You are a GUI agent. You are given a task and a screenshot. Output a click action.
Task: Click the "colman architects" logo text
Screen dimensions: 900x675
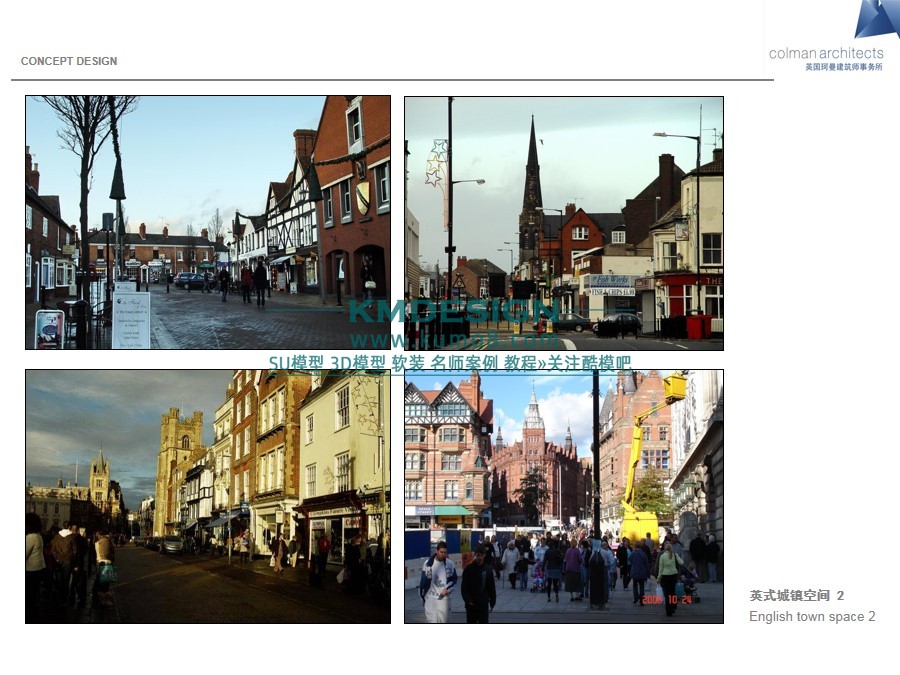826,53
